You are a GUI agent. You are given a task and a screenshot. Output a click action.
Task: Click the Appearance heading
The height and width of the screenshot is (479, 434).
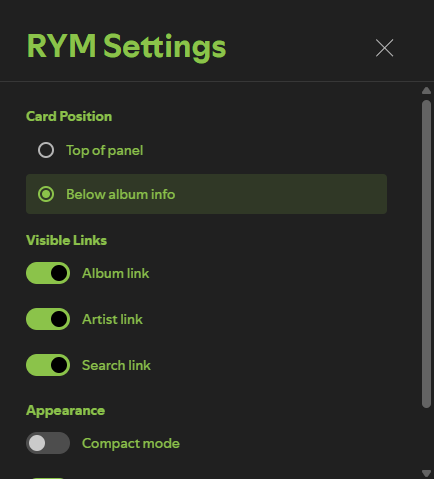tap(65, 411)
